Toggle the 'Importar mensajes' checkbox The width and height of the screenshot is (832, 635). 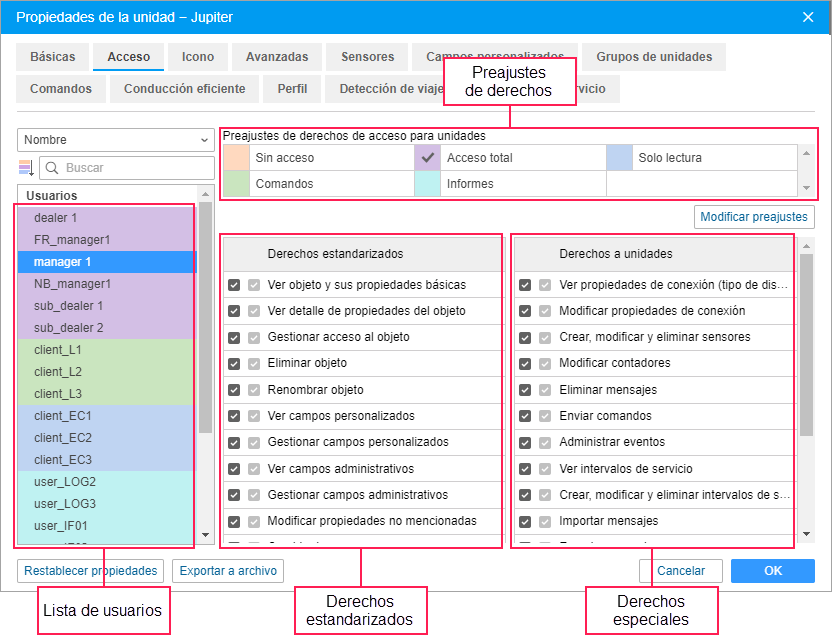(x=525, y=521)
